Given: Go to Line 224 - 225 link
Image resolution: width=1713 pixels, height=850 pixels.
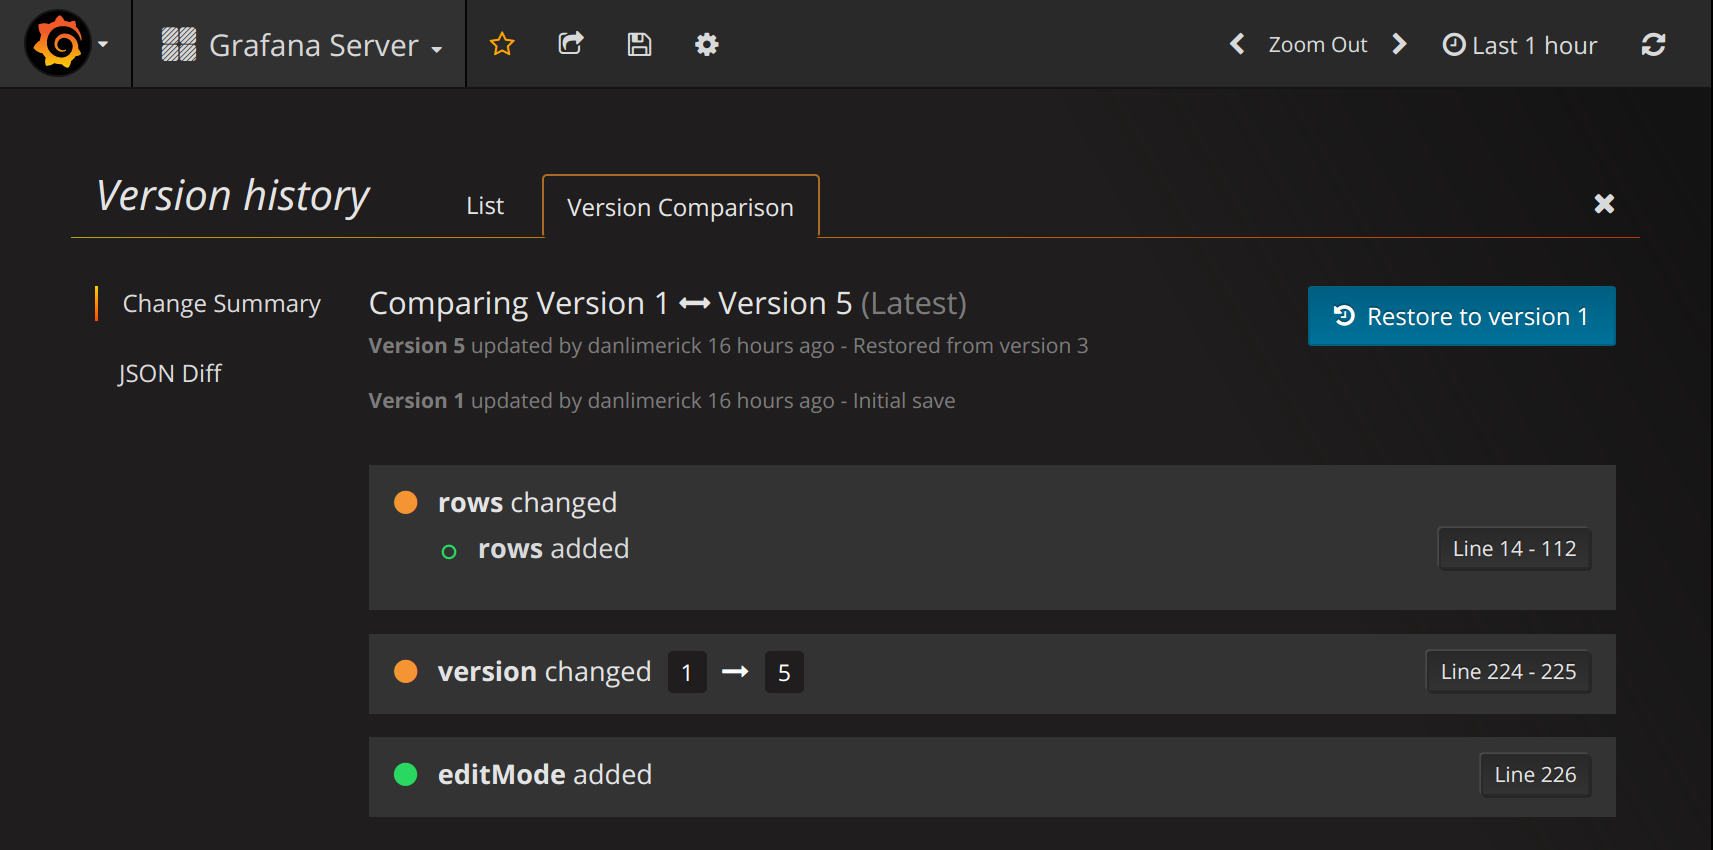Looking at the screenshot, I should tap(1508, 672).
